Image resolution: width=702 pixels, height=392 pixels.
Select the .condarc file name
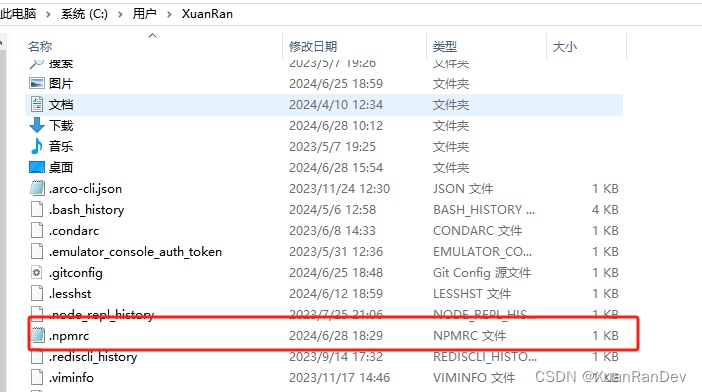[74, 231]
